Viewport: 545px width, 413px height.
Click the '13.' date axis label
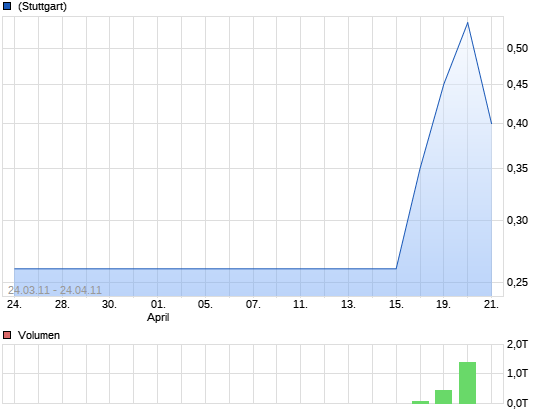[348, 304]
